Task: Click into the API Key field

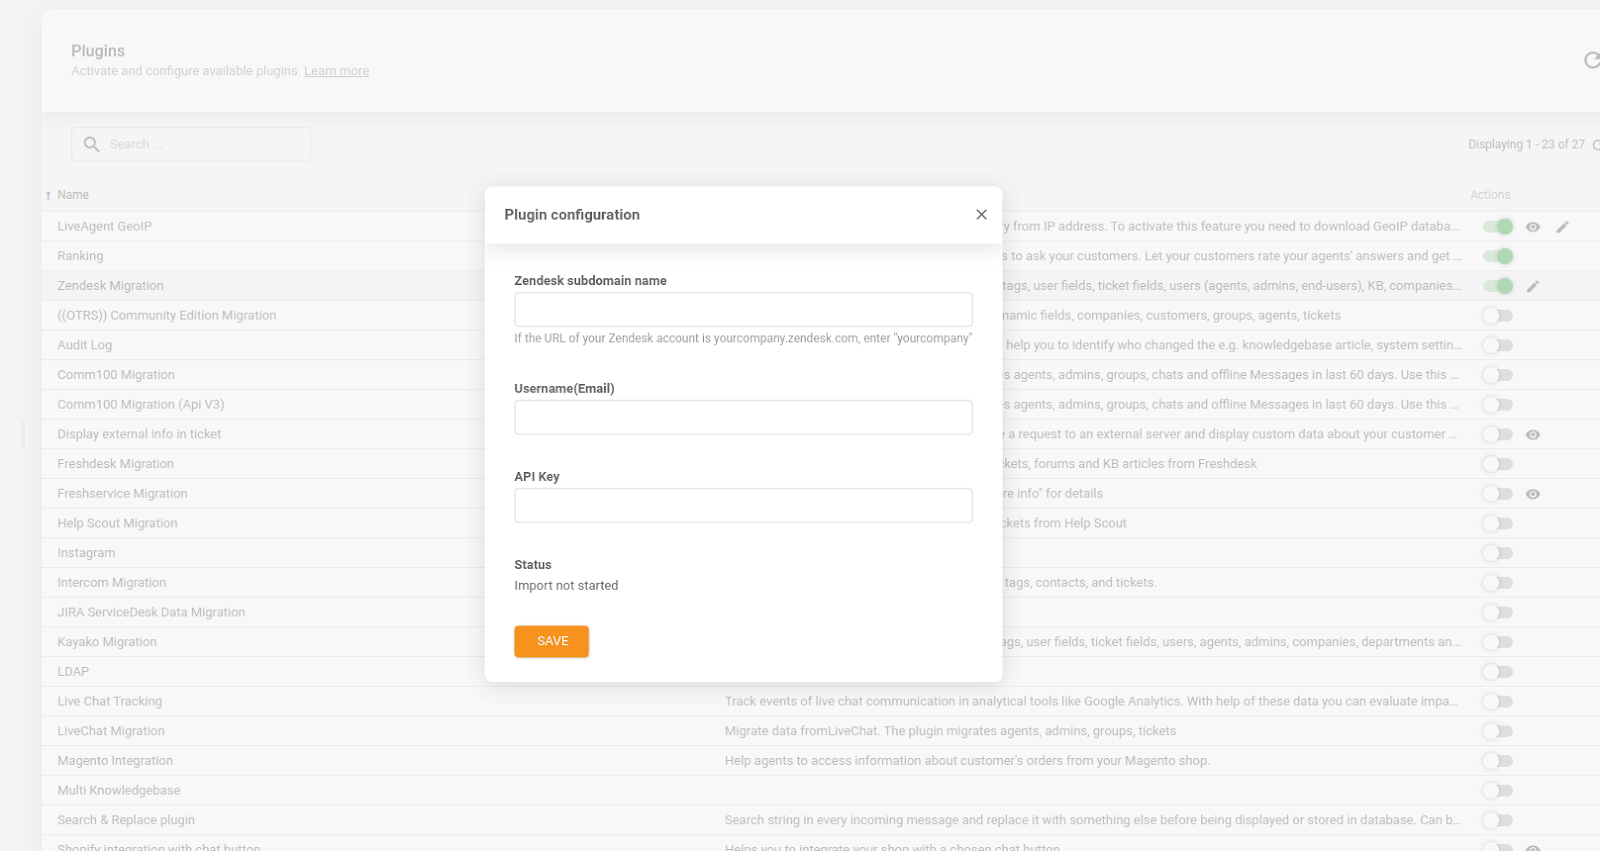Action: coord(743,506)
